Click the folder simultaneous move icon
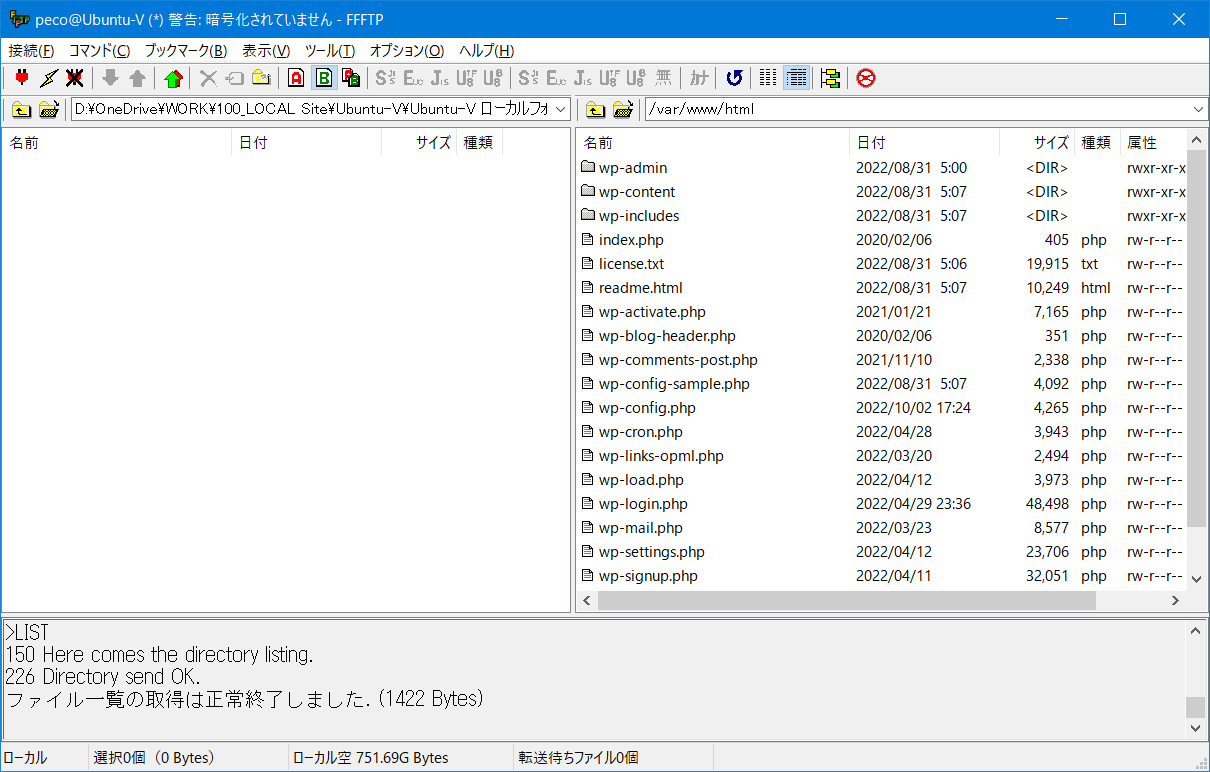Image resolution: width=1210 pixels, height=772 pixels. (830, 78)
